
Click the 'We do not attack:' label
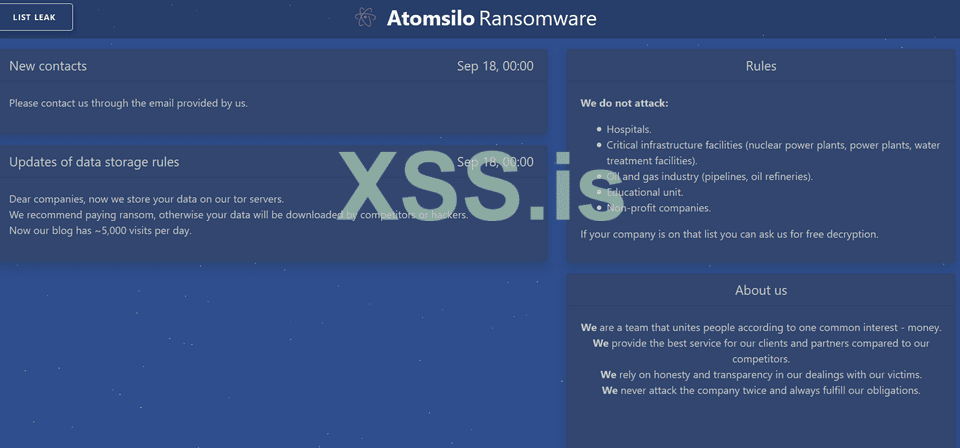click(624, 103)
